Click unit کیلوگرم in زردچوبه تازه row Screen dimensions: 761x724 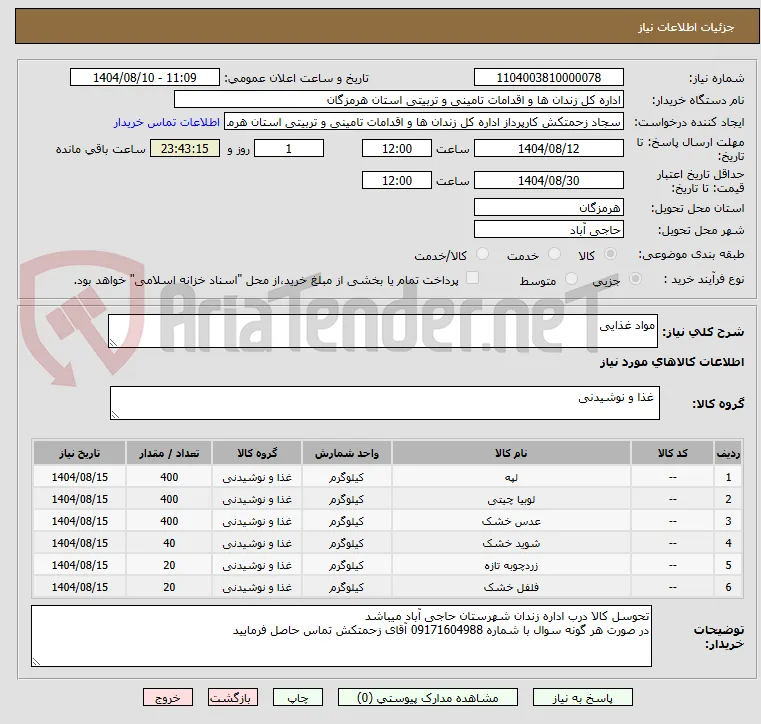click(347, 565)
